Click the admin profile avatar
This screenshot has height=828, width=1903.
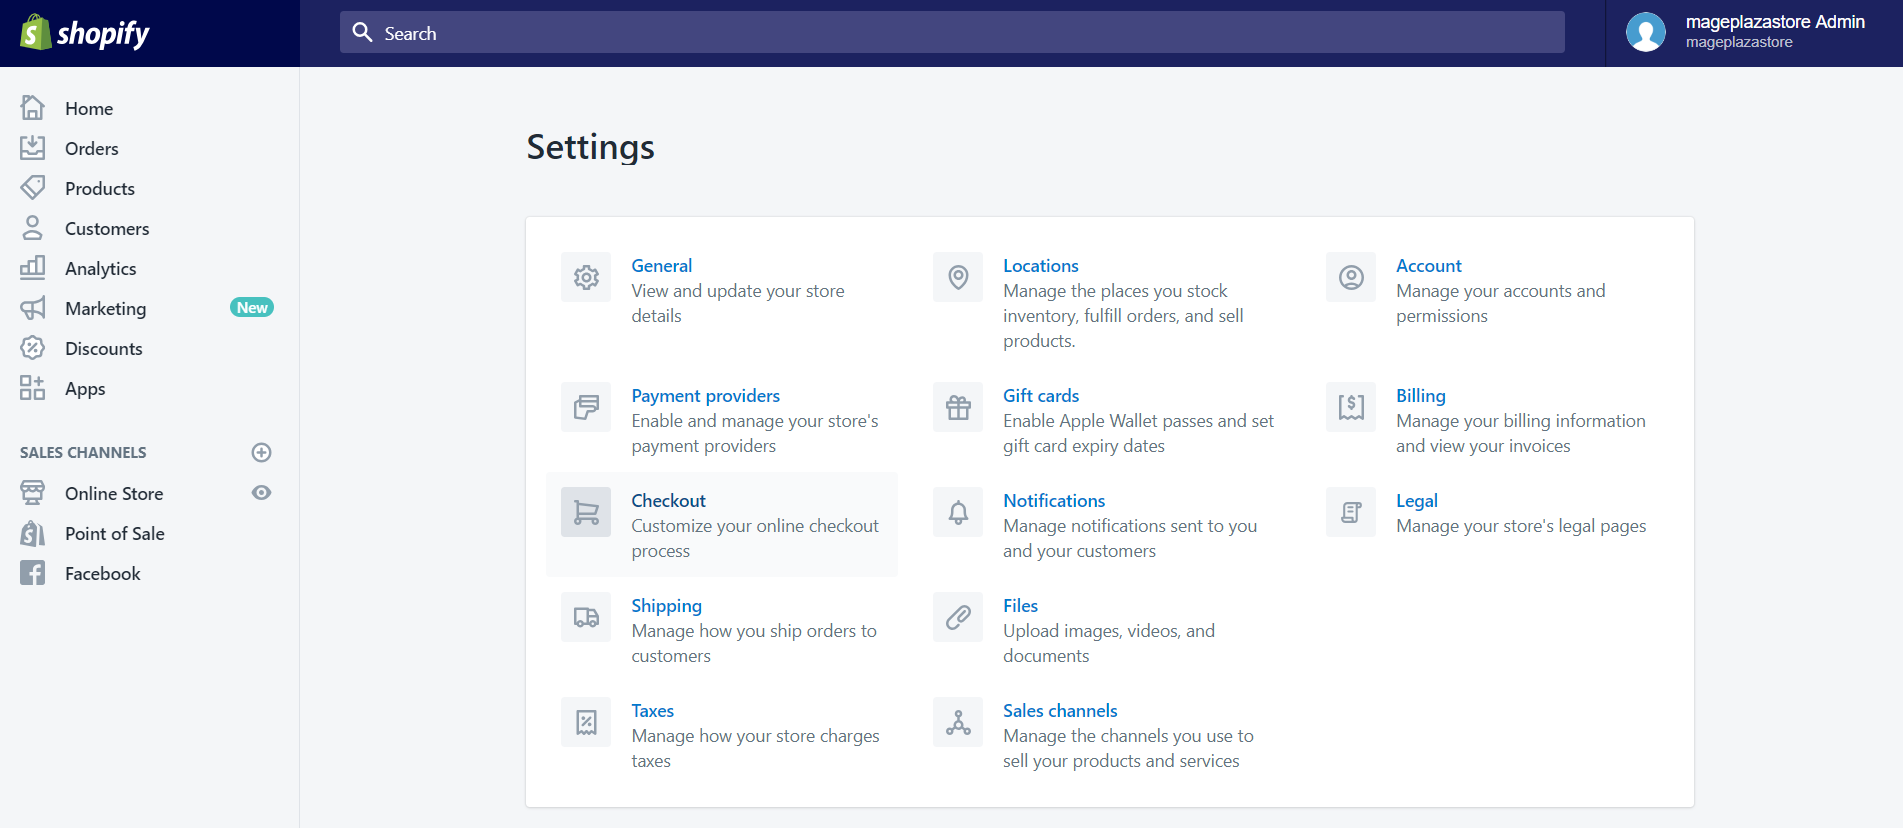pyautogui.click(x=1645, y=32)
